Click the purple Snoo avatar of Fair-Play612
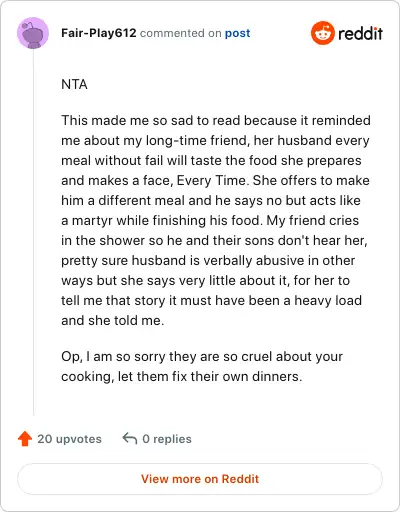 point(33,33)
